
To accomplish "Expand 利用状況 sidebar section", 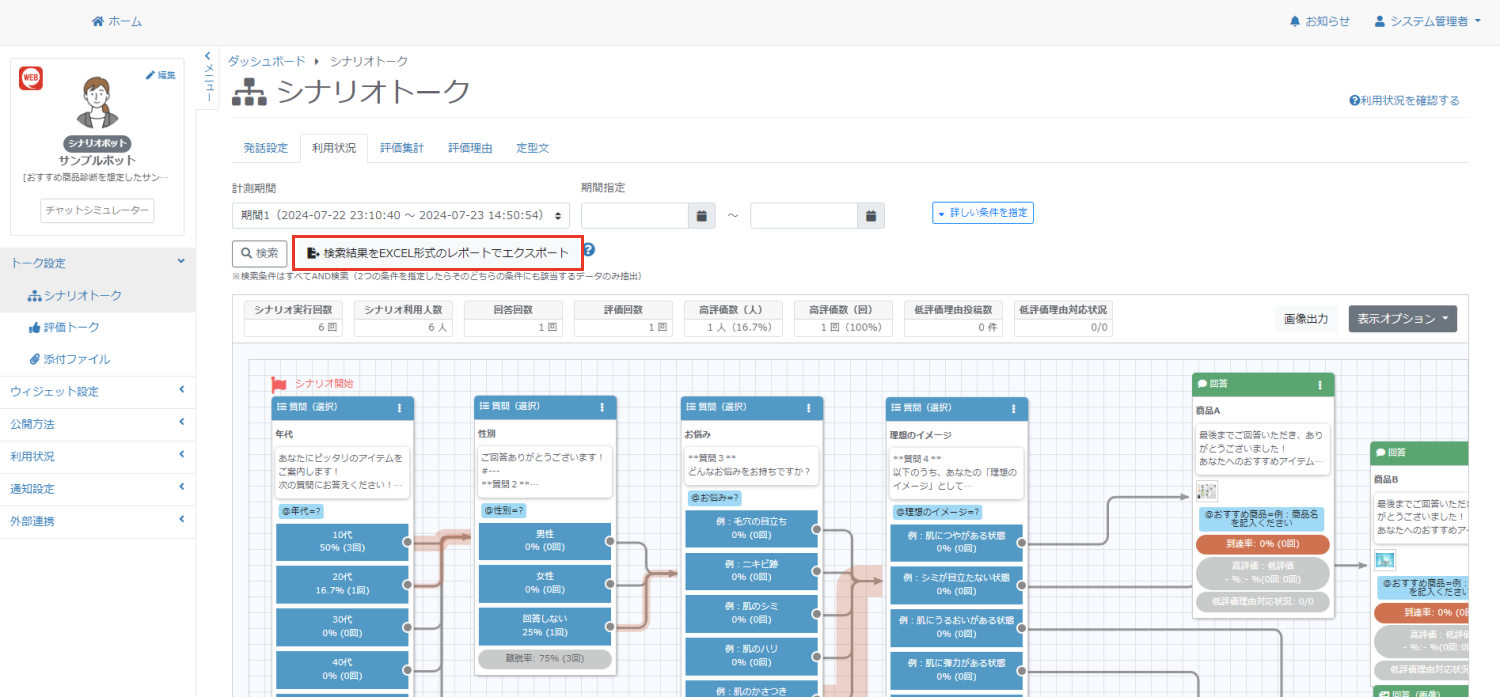I will tap(97, 455).
